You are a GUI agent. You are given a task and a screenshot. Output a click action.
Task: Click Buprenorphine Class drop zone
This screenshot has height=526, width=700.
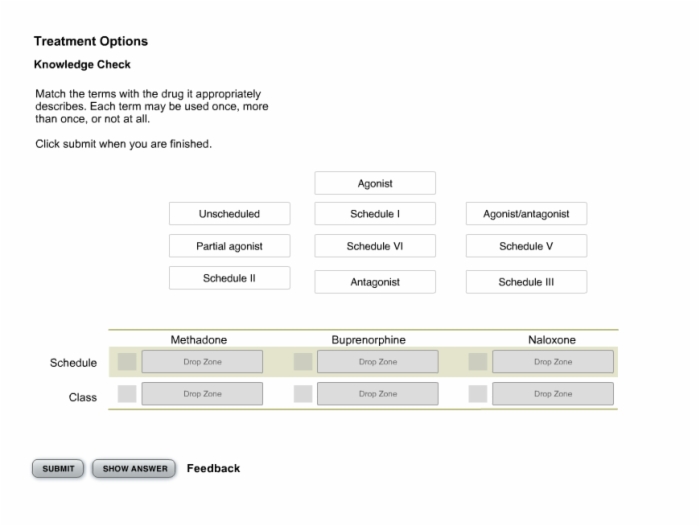(x=378, y=394)
